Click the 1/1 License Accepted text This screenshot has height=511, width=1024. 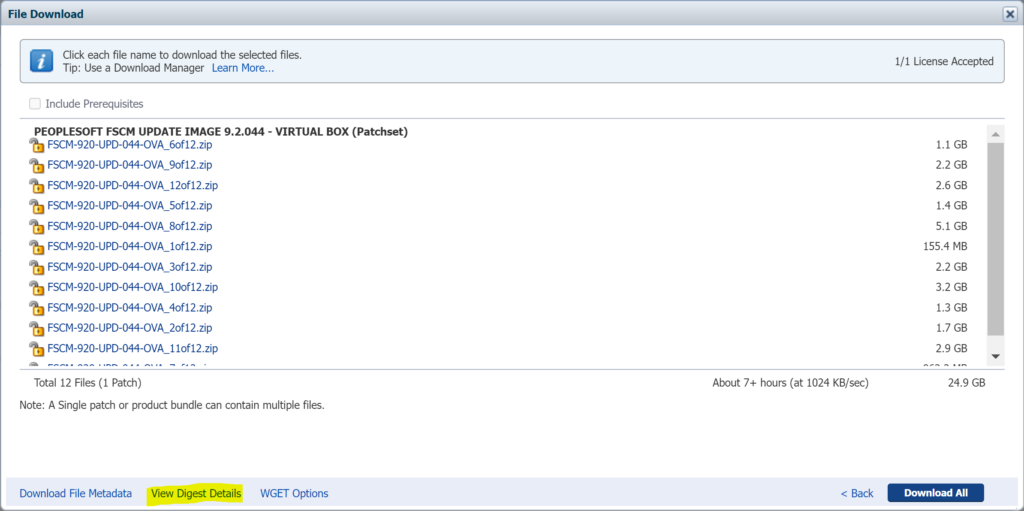[944, 61]
